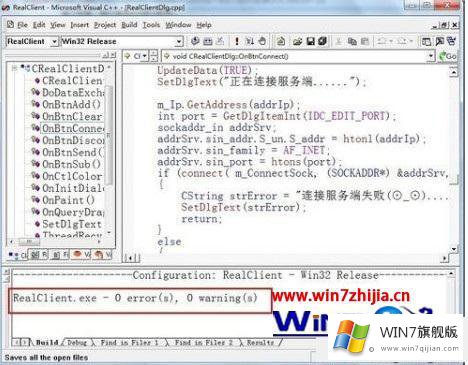Switch to Find in Files 1 tab

129,342
